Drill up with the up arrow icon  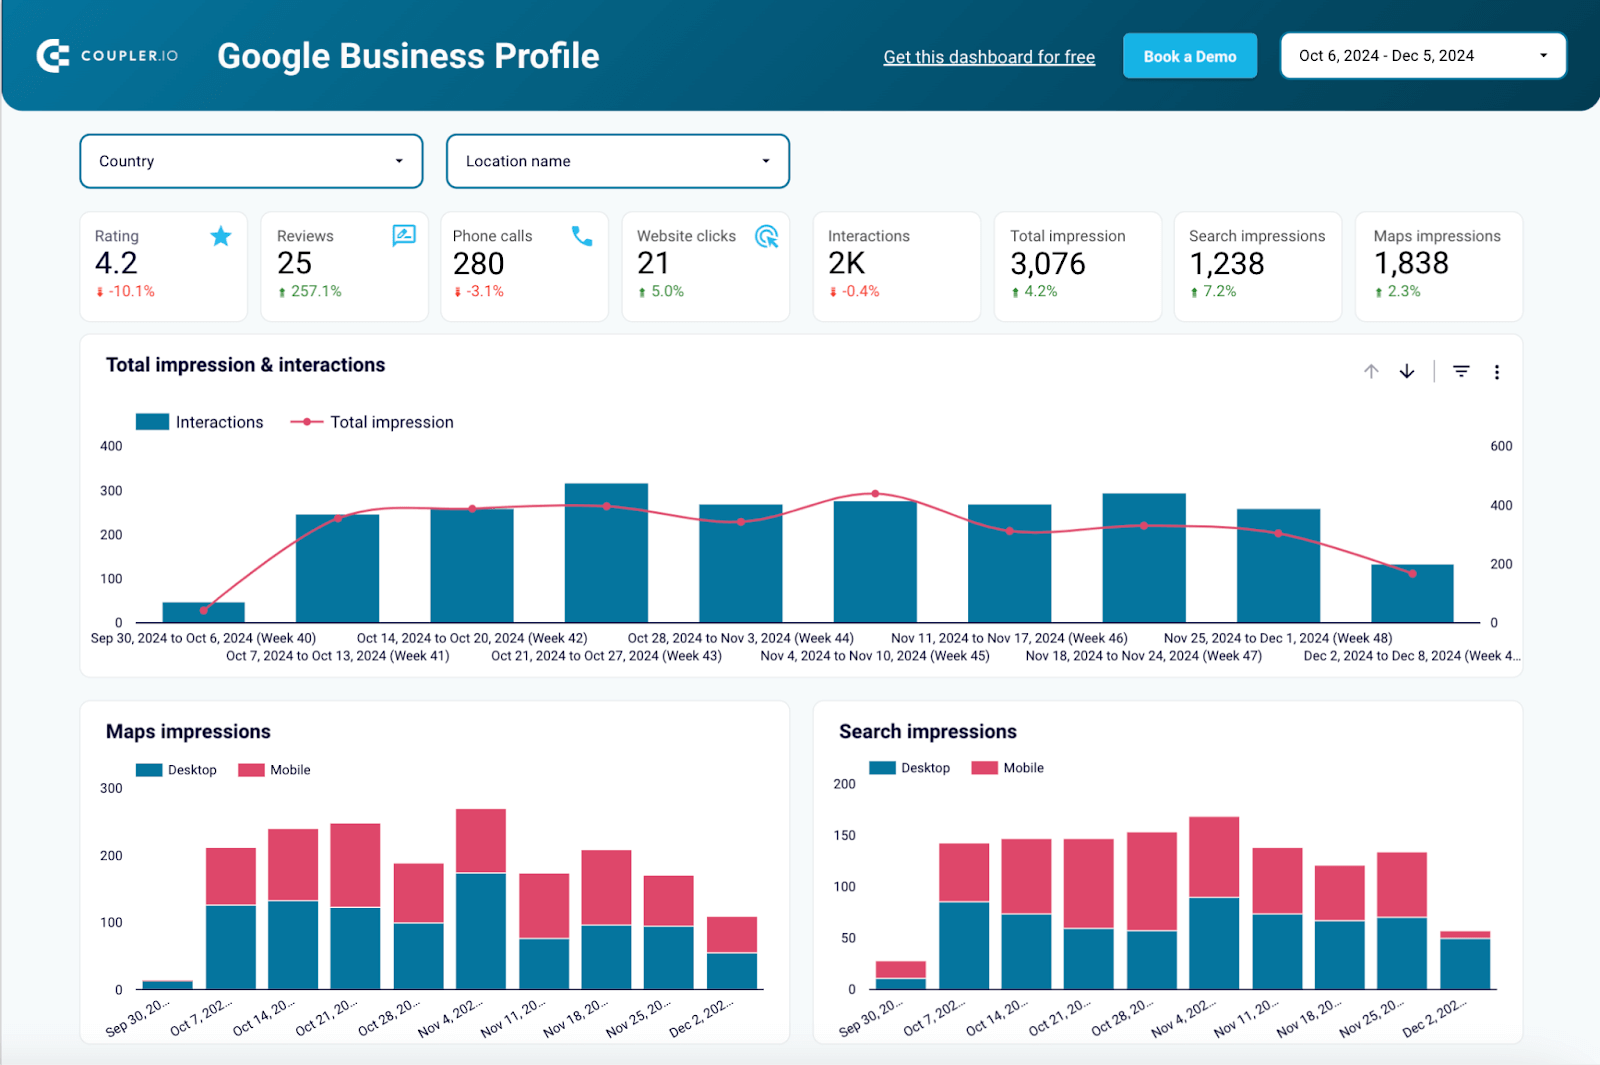pyautogui.click(x=1371, y=371)
